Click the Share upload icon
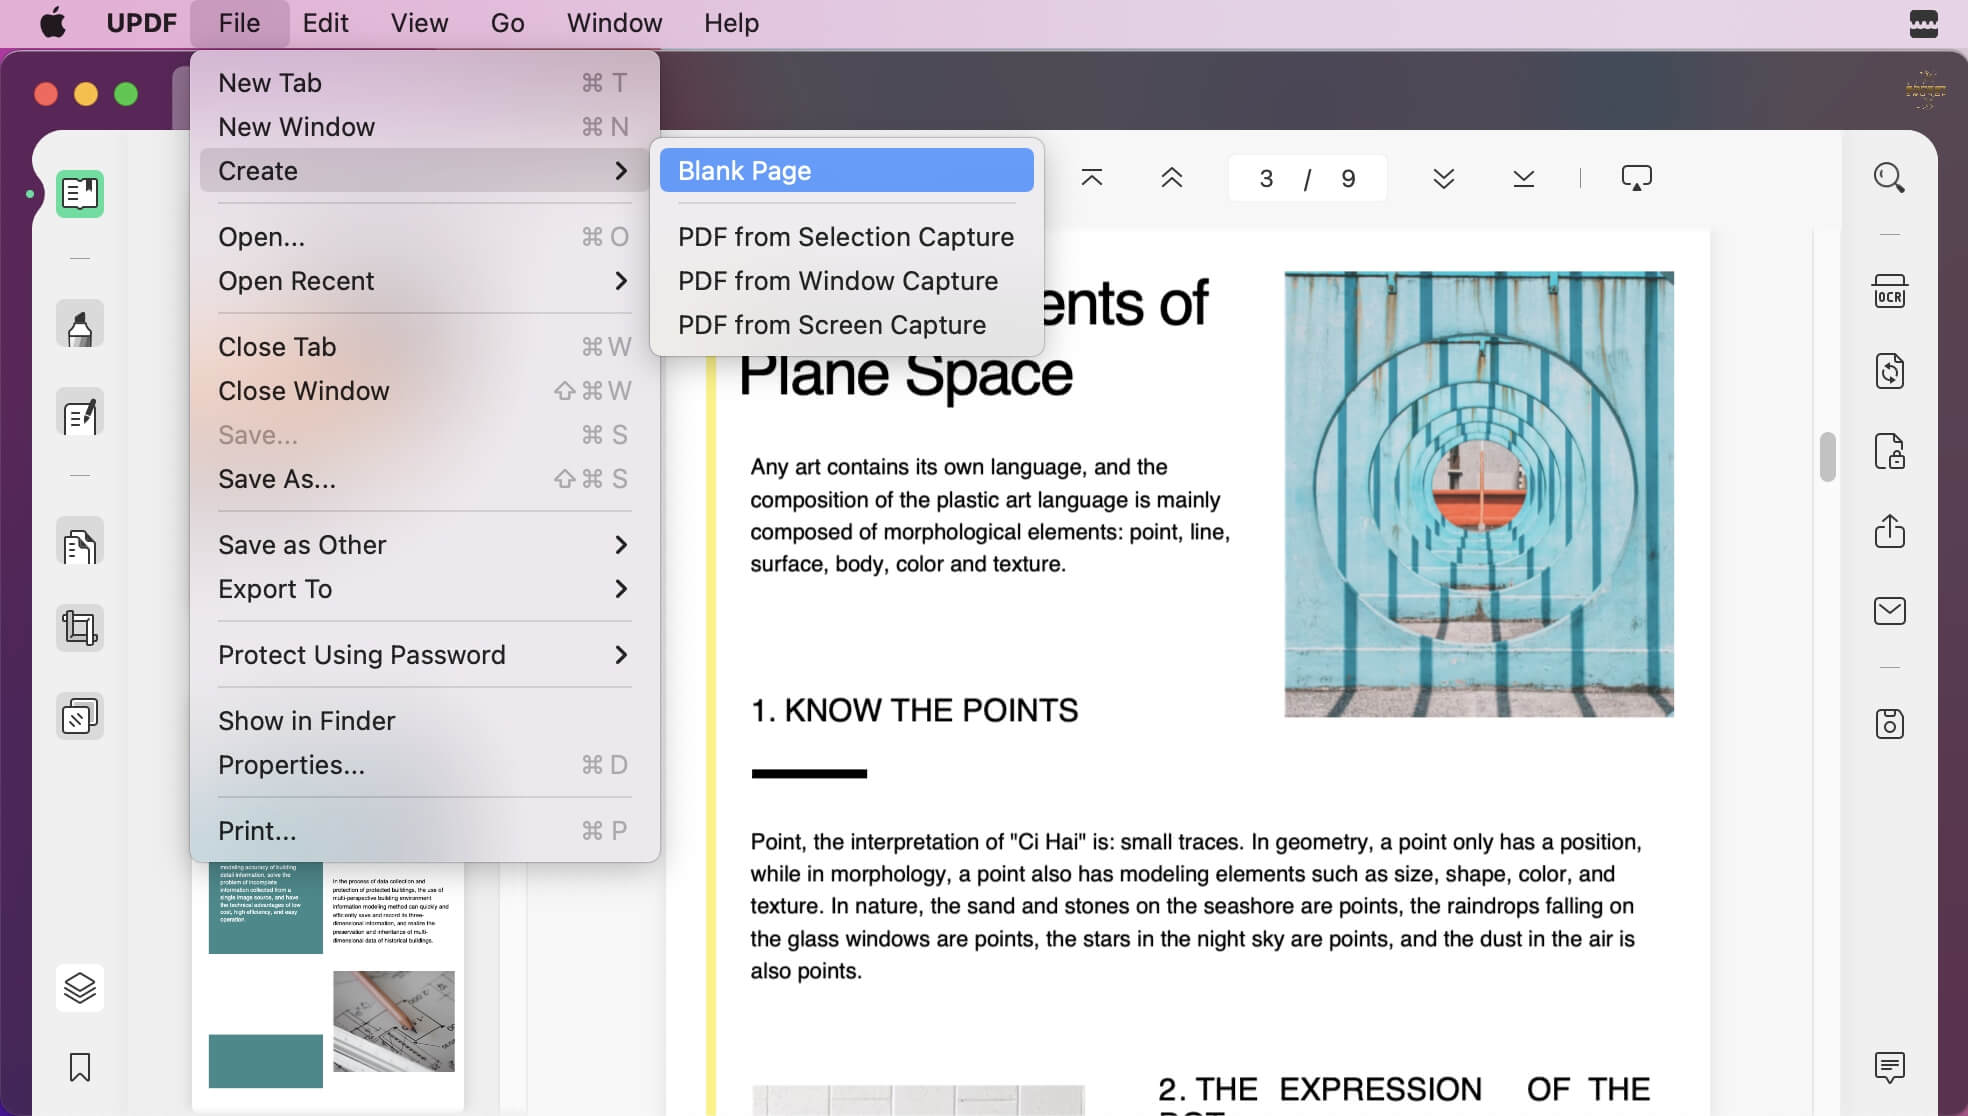The width and height of the screenshot is (1968, 1116). pyautogui.click(x=1889, y=531)
